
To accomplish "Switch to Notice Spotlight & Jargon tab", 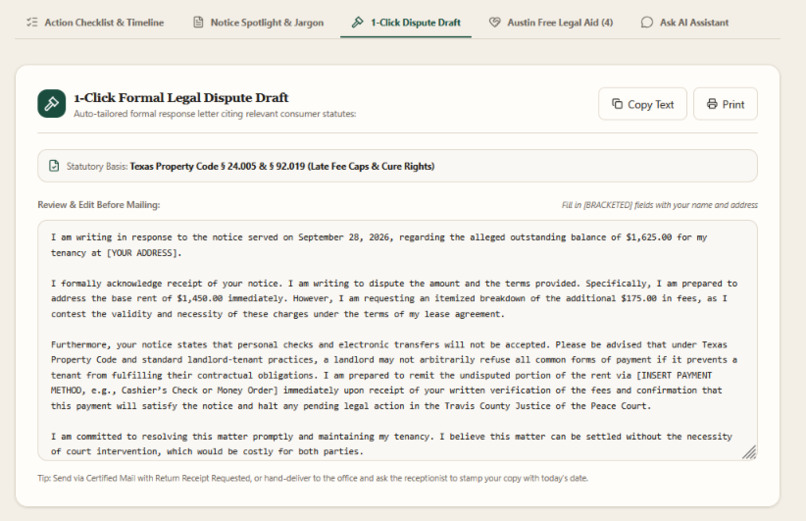I will pos(259,23).
